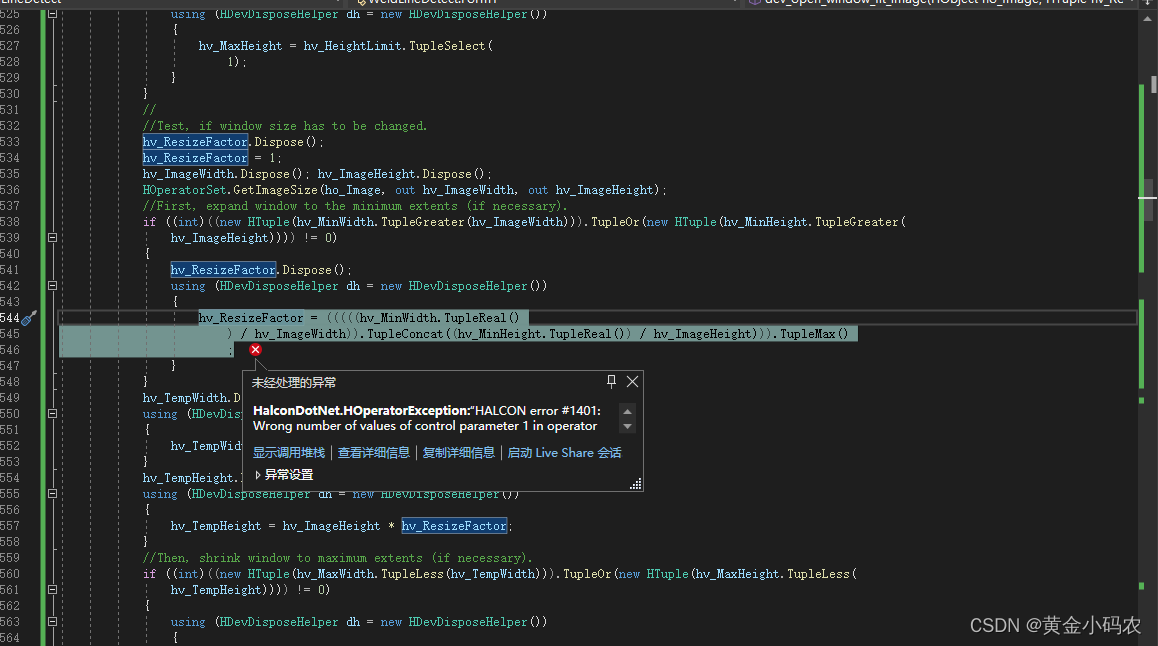Pin the unhandled exception popup
Viewport: 1158px width, 646px height.
pos(610,381)
